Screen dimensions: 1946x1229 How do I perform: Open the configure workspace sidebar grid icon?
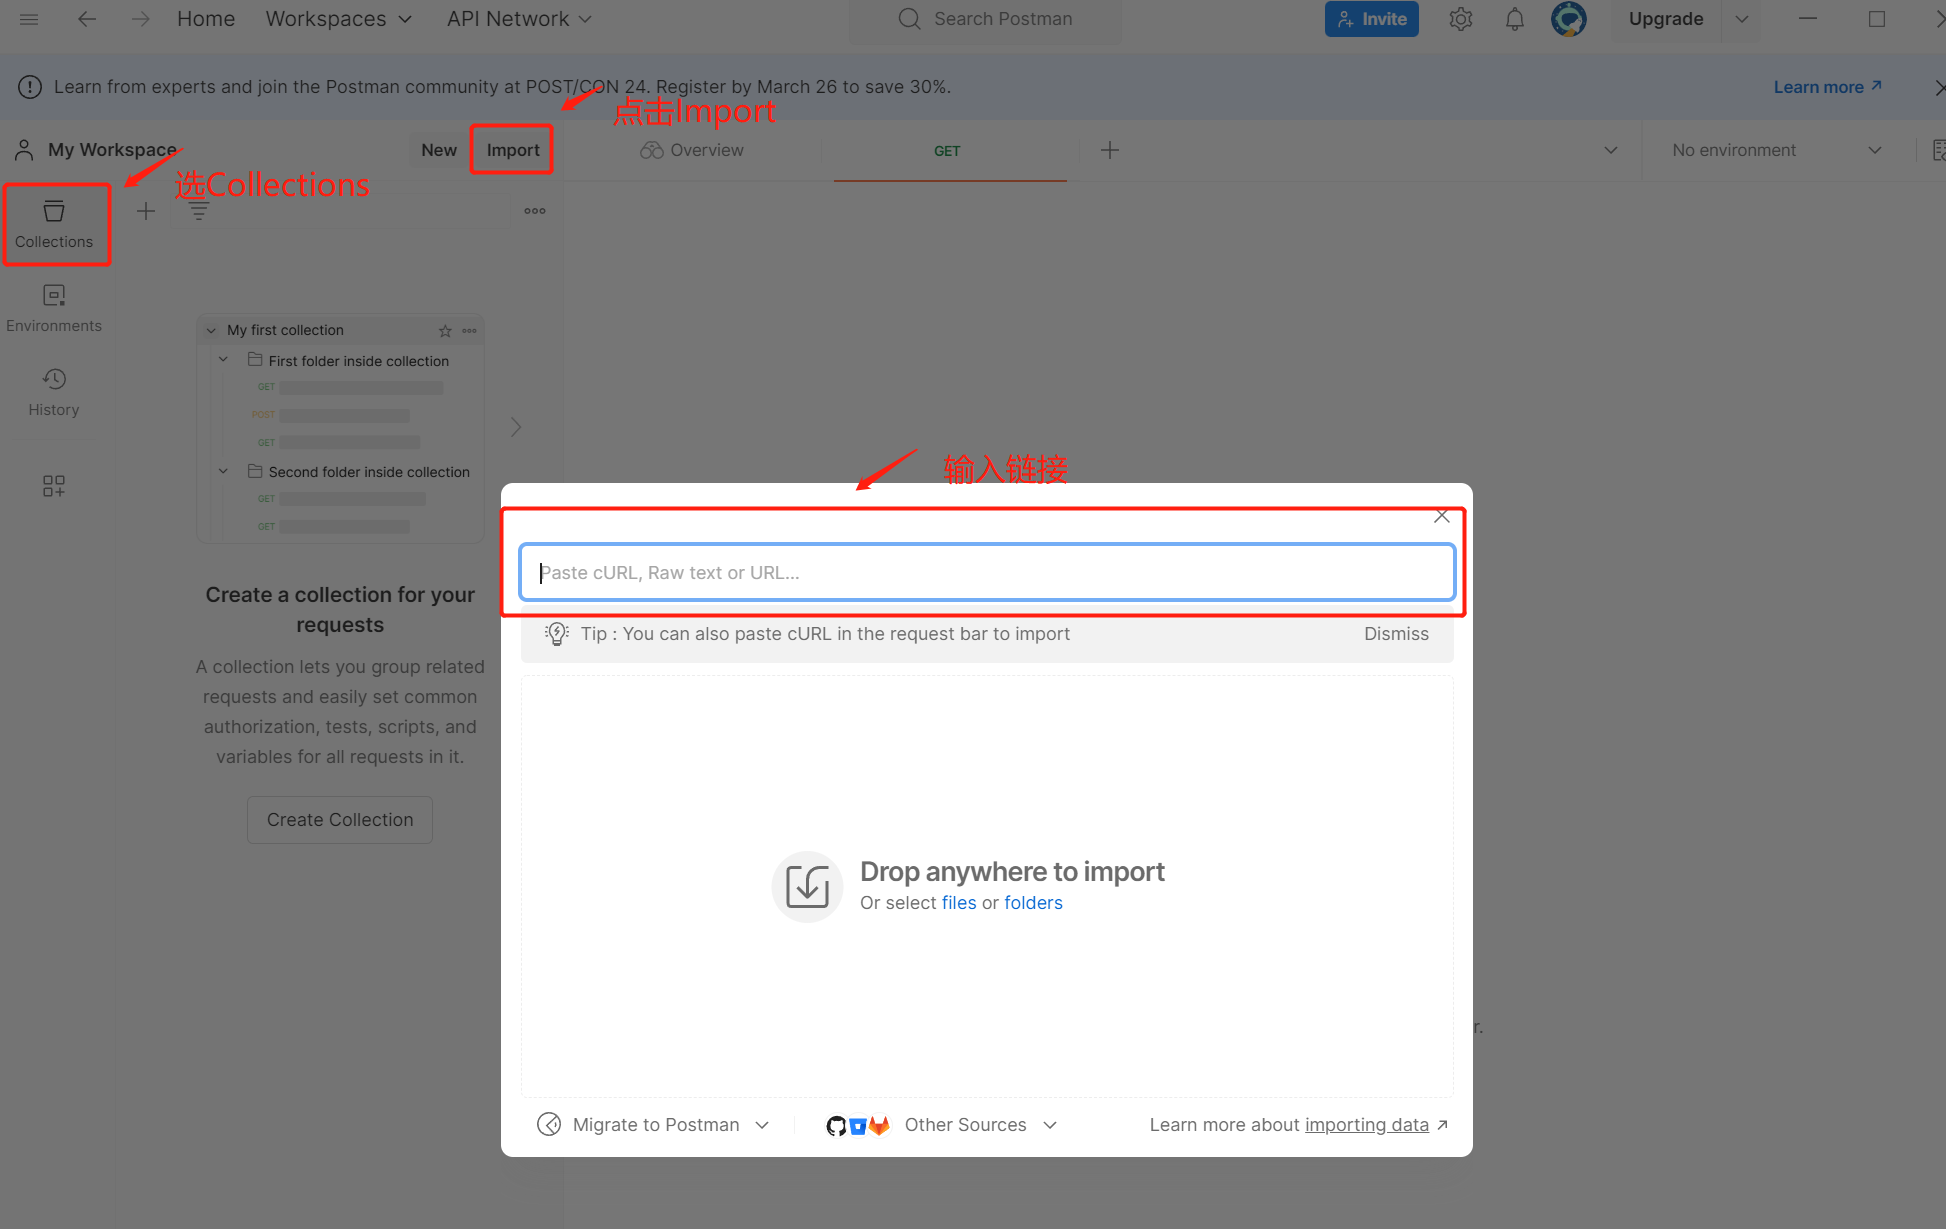[x=54, y=486]
